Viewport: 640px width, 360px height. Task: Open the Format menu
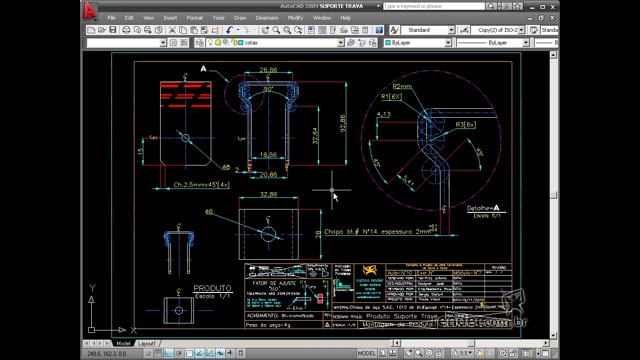point(195,18)
